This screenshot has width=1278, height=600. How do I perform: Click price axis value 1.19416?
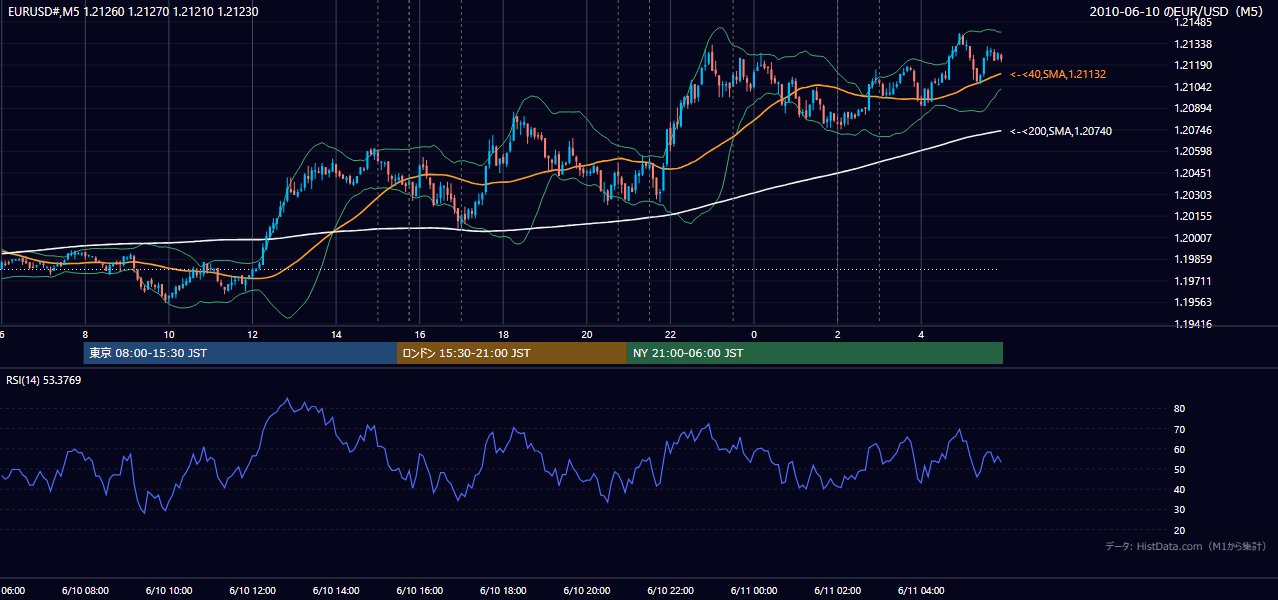point(1193,324)
